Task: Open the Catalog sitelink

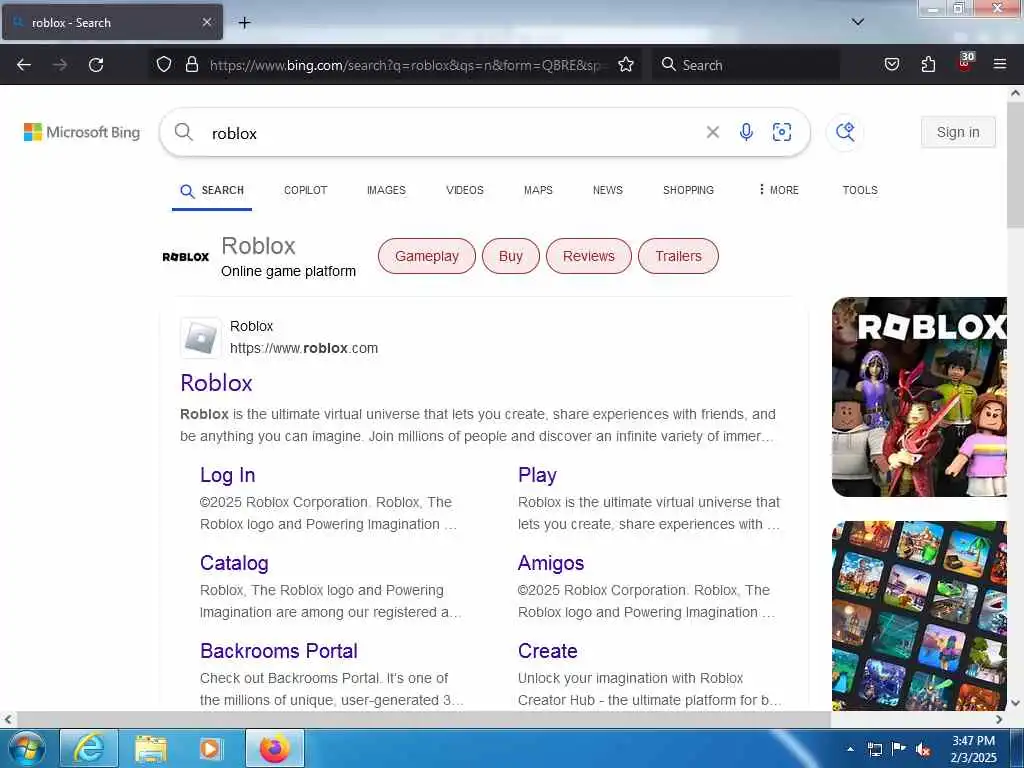Action: (234, 563)
